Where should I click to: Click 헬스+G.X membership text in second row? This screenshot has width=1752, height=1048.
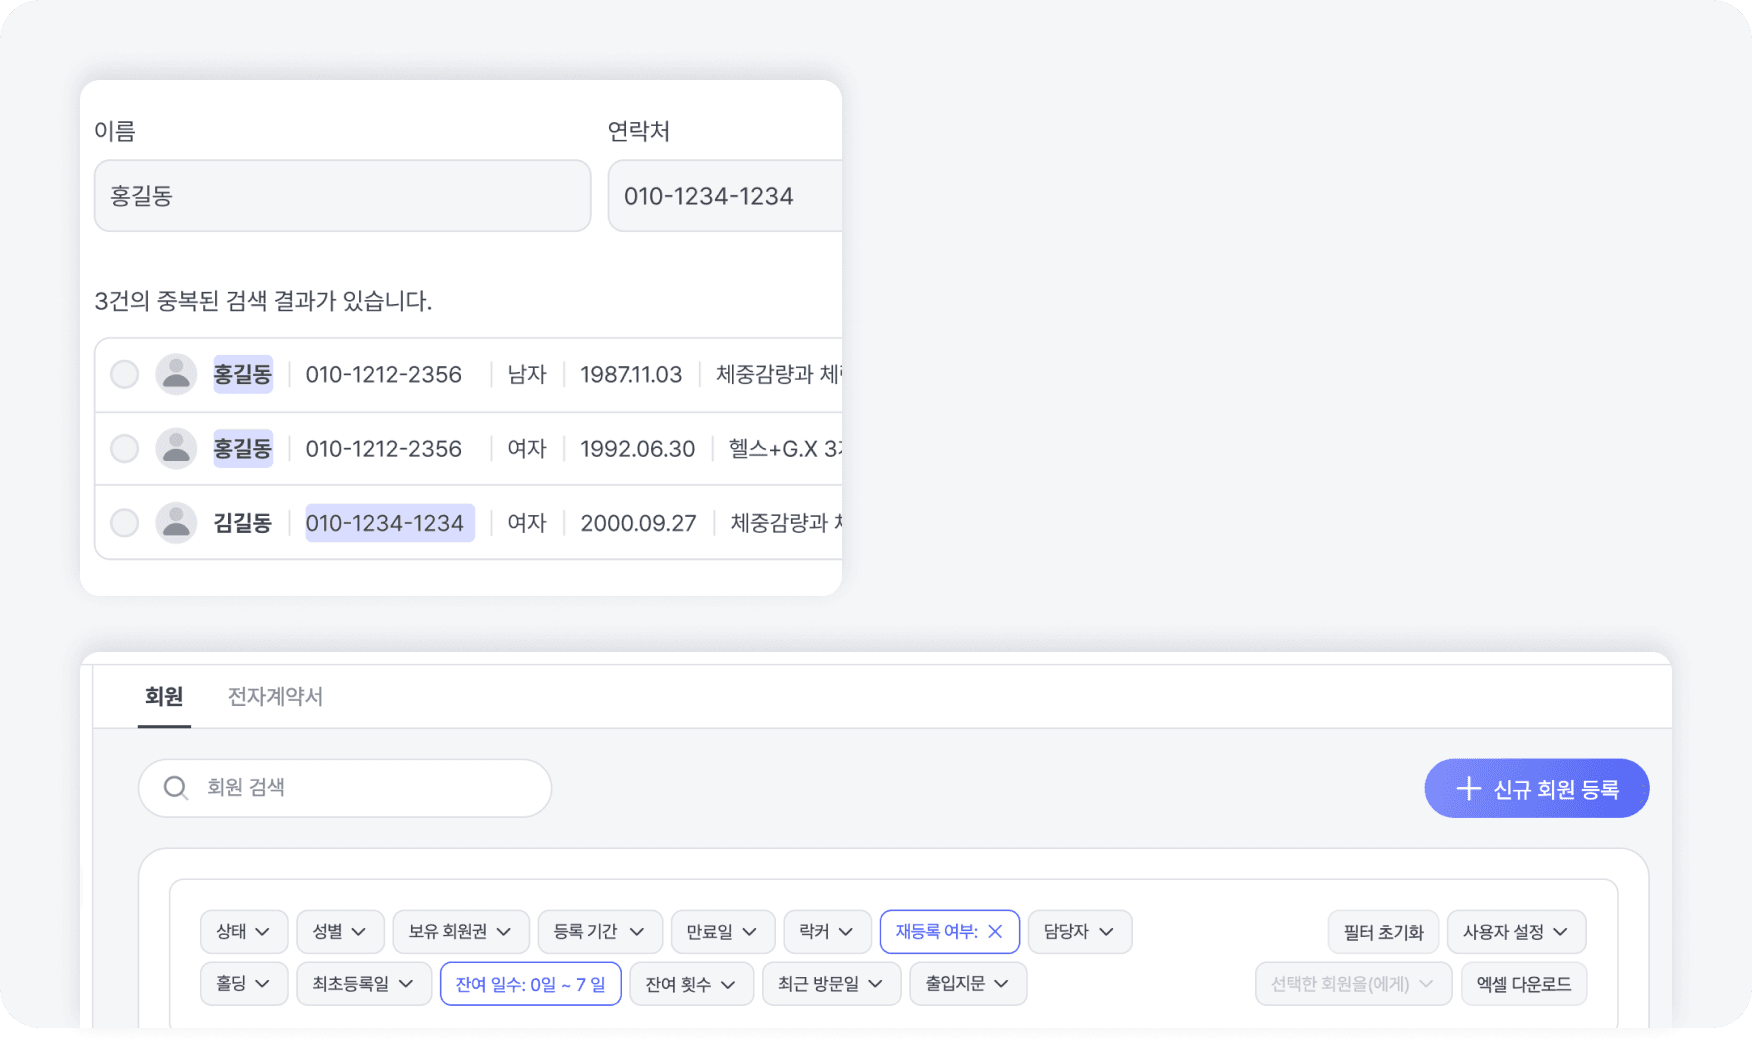[785, 448]
